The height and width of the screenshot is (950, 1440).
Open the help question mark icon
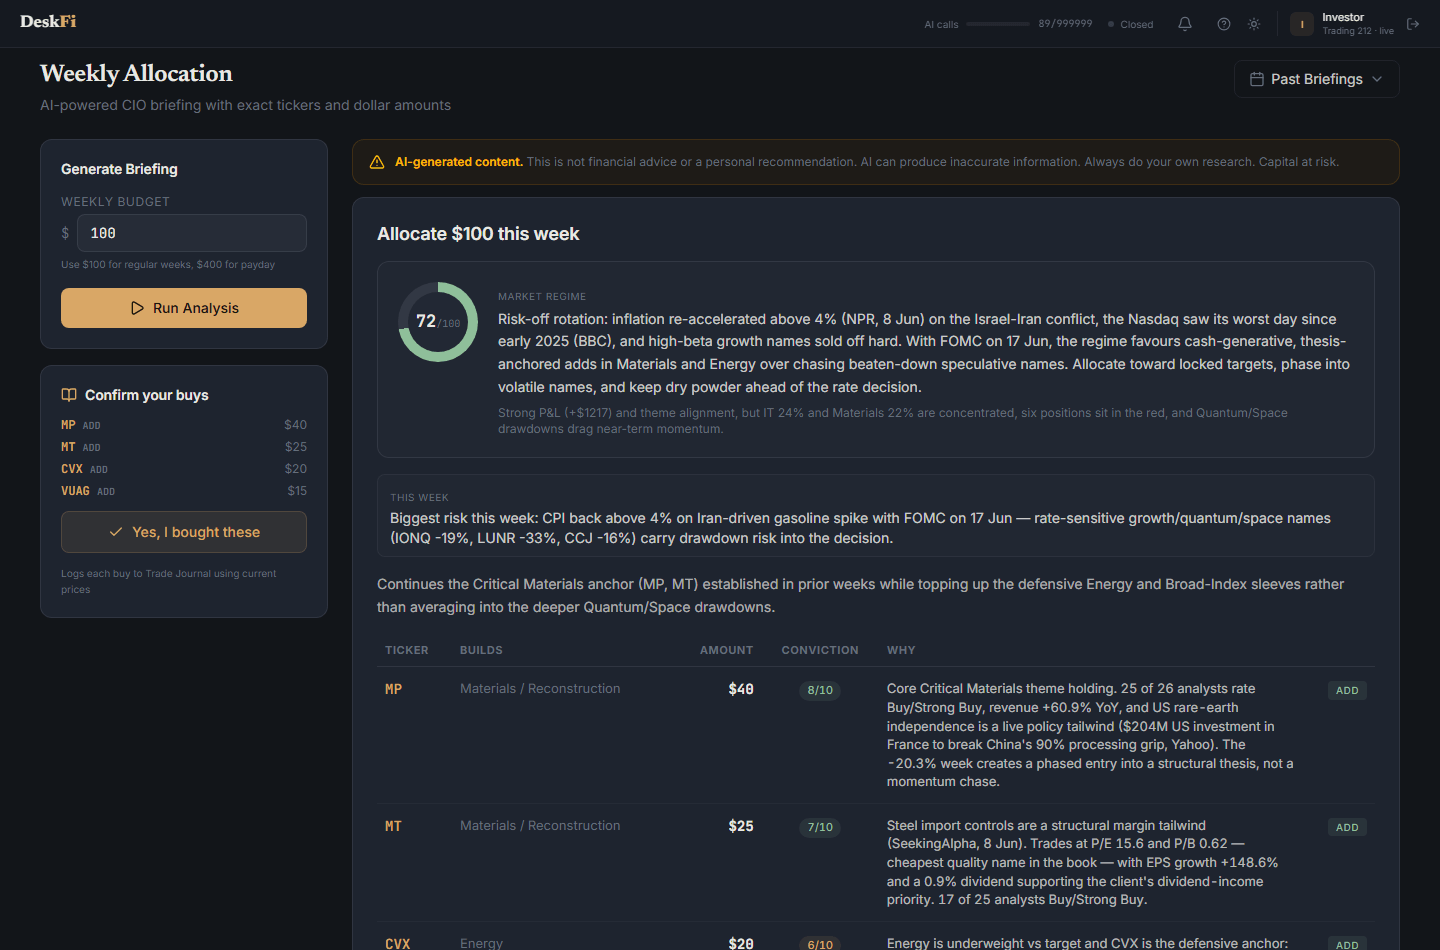(1224, 24)
